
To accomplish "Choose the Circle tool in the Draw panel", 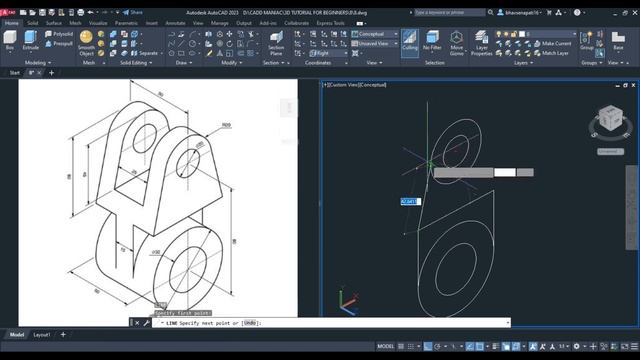I will tap(192, 43).
